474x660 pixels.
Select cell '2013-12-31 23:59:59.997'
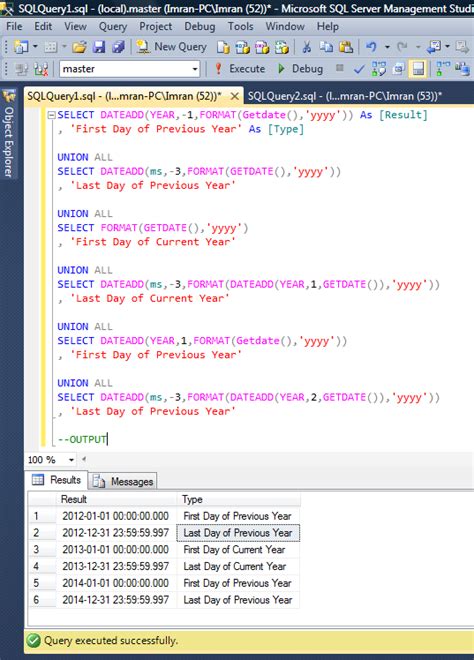tap(116, 566)
